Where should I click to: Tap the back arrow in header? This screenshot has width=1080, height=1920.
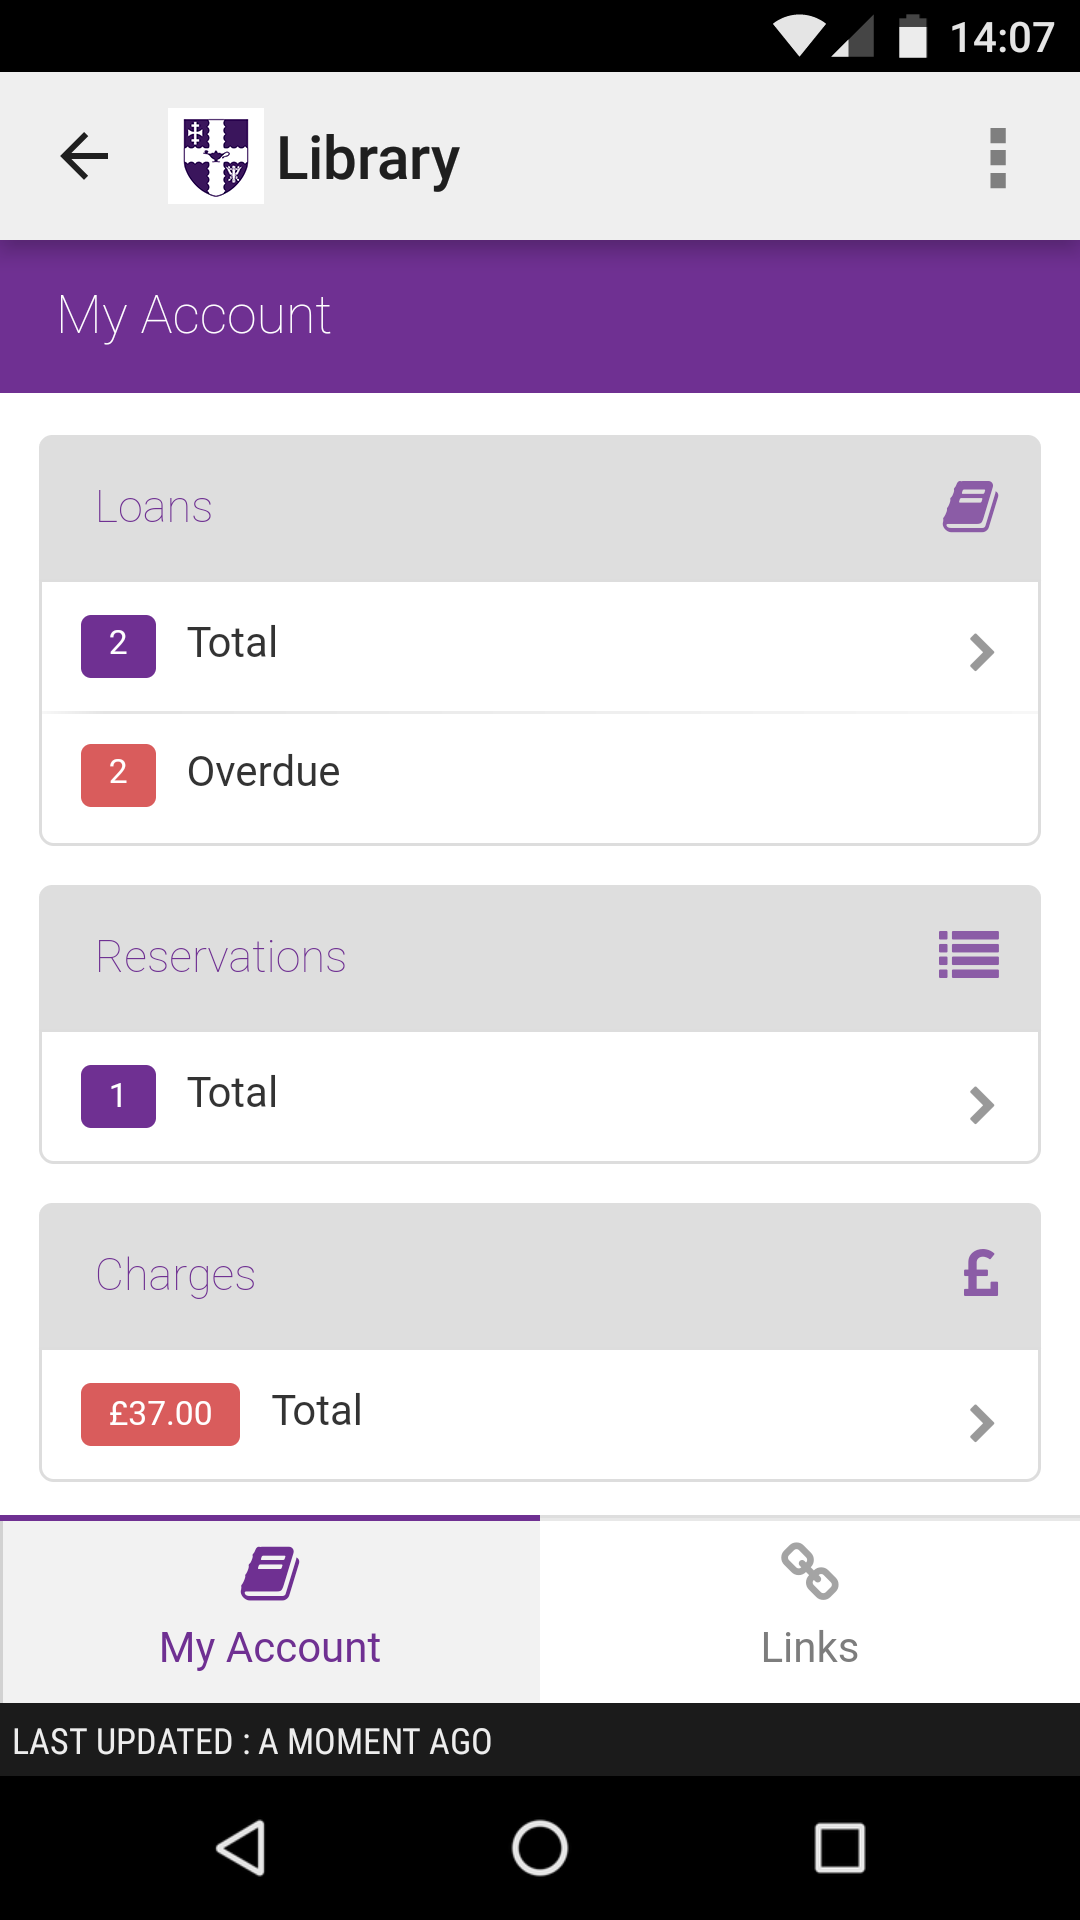coord(84,156)
